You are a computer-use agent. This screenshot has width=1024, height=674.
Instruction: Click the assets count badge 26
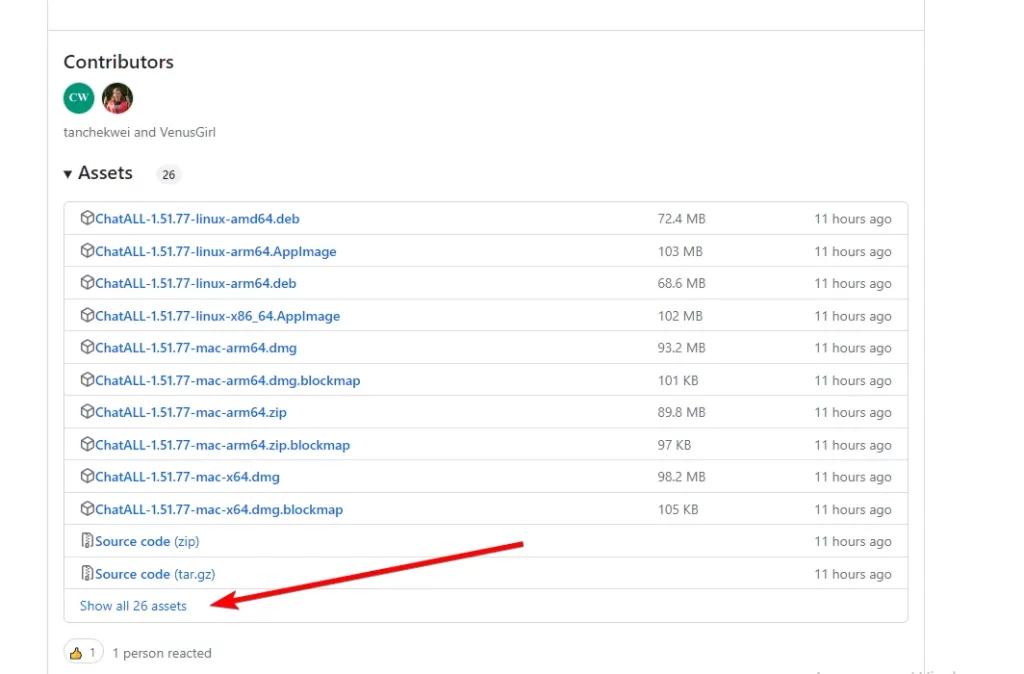click(168, 174)
